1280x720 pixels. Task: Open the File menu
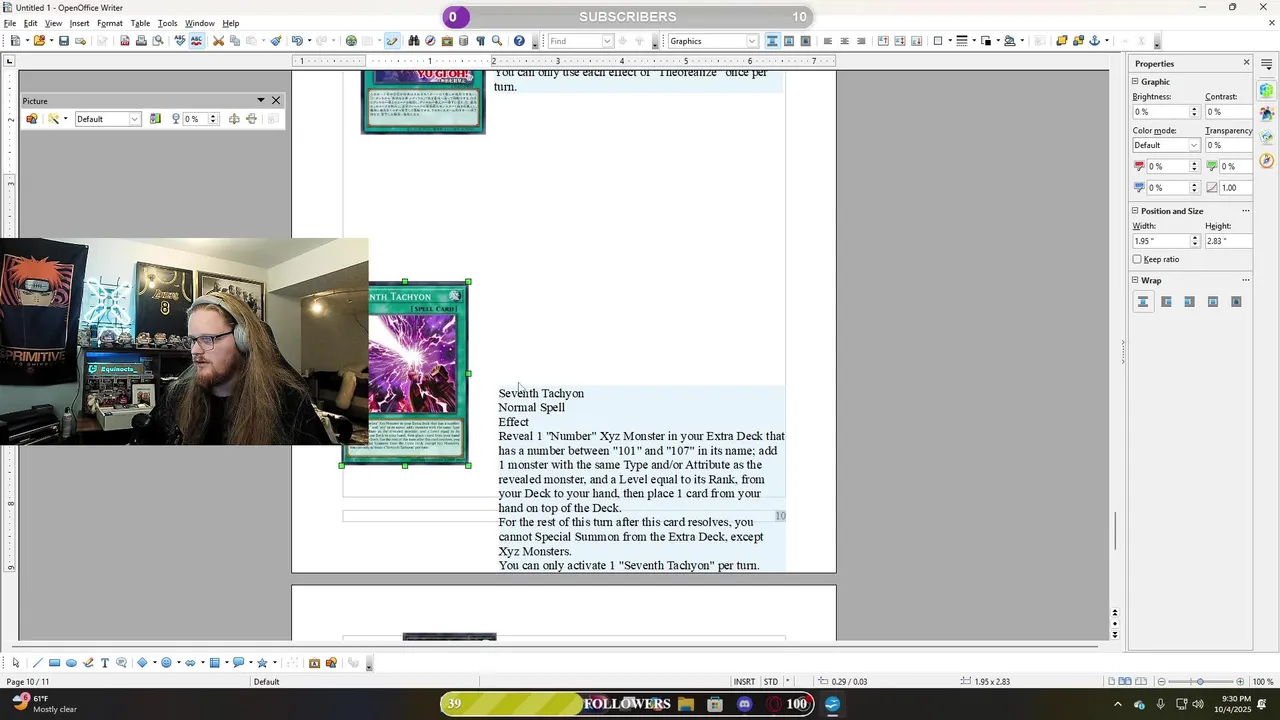tap(10, 23)
